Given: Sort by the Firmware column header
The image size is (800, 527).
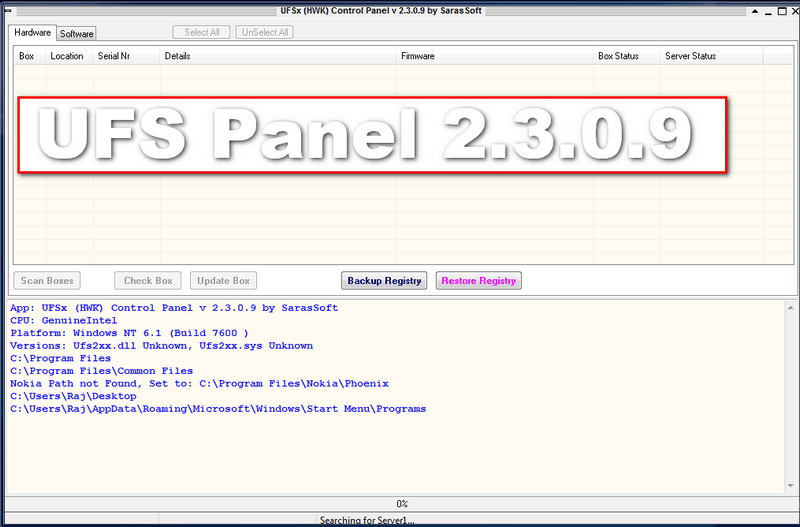Looking at the screenshot, I should pyautogui.click(x=495, y=56).
